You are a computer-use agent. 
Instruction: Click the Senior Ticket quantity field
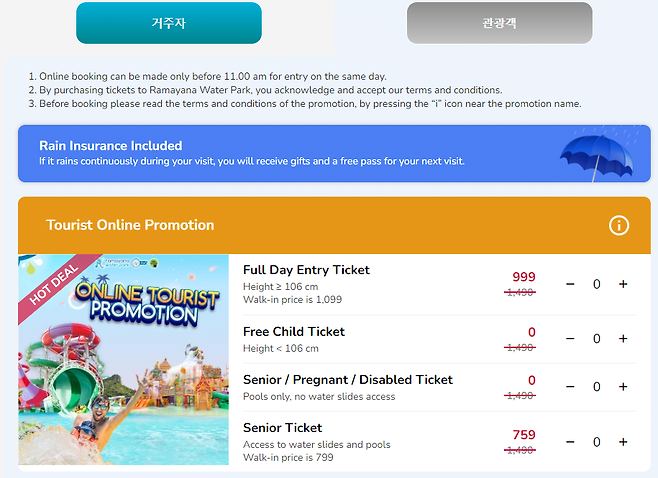(x=597, y=442)
